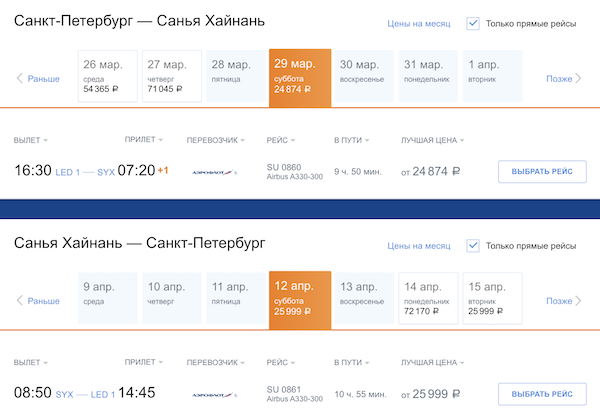
Task: Click left arrow 'Раньше' in outbound dates
Action: pos(39,78)
